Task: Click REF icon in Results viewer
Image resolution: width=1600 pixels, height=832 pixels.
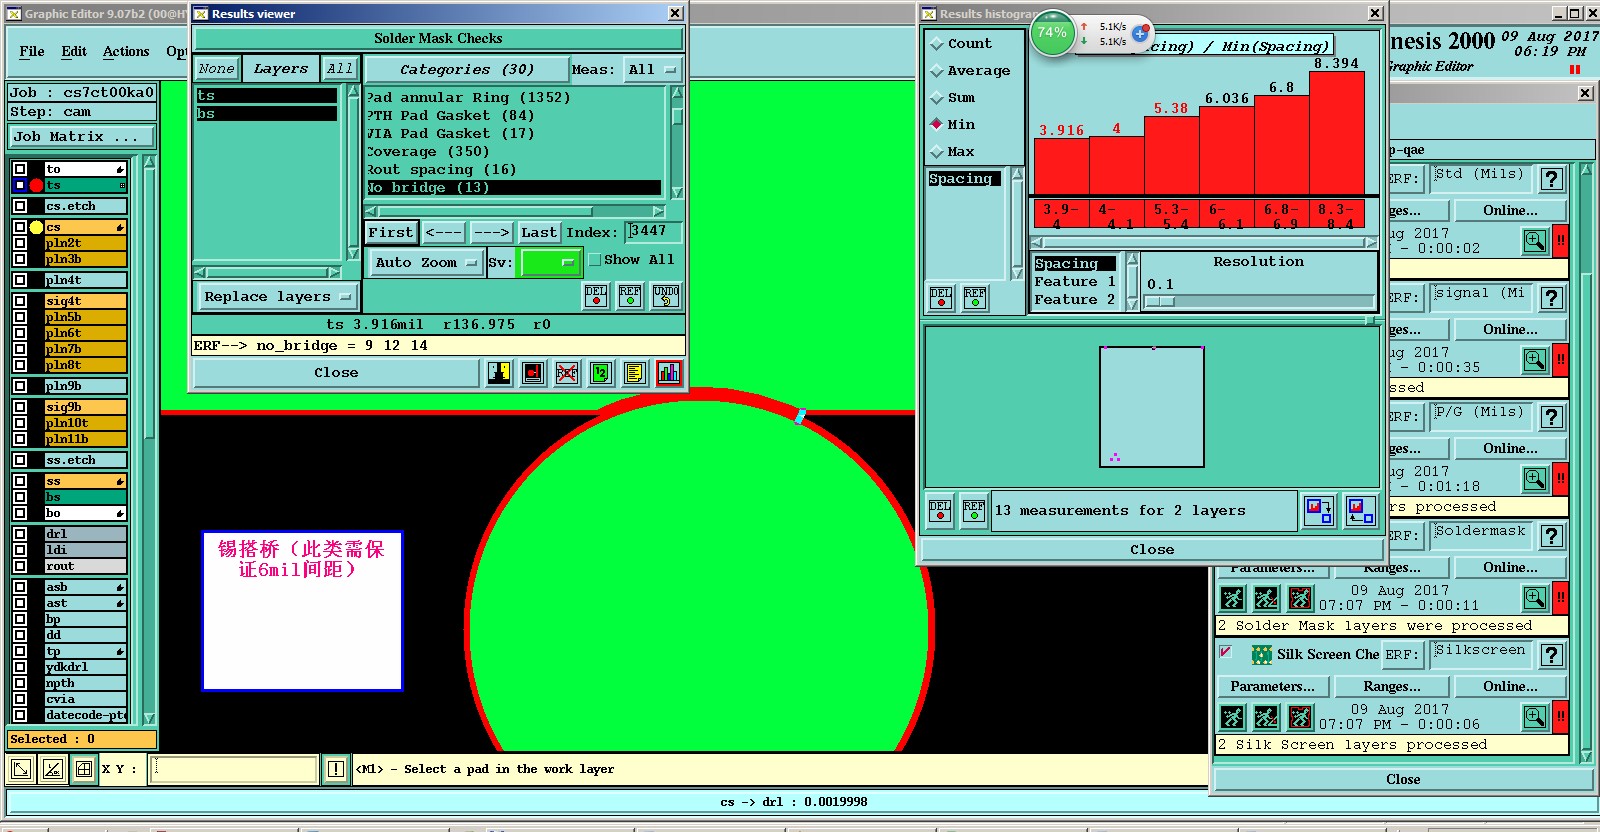Action: point(630,296)
